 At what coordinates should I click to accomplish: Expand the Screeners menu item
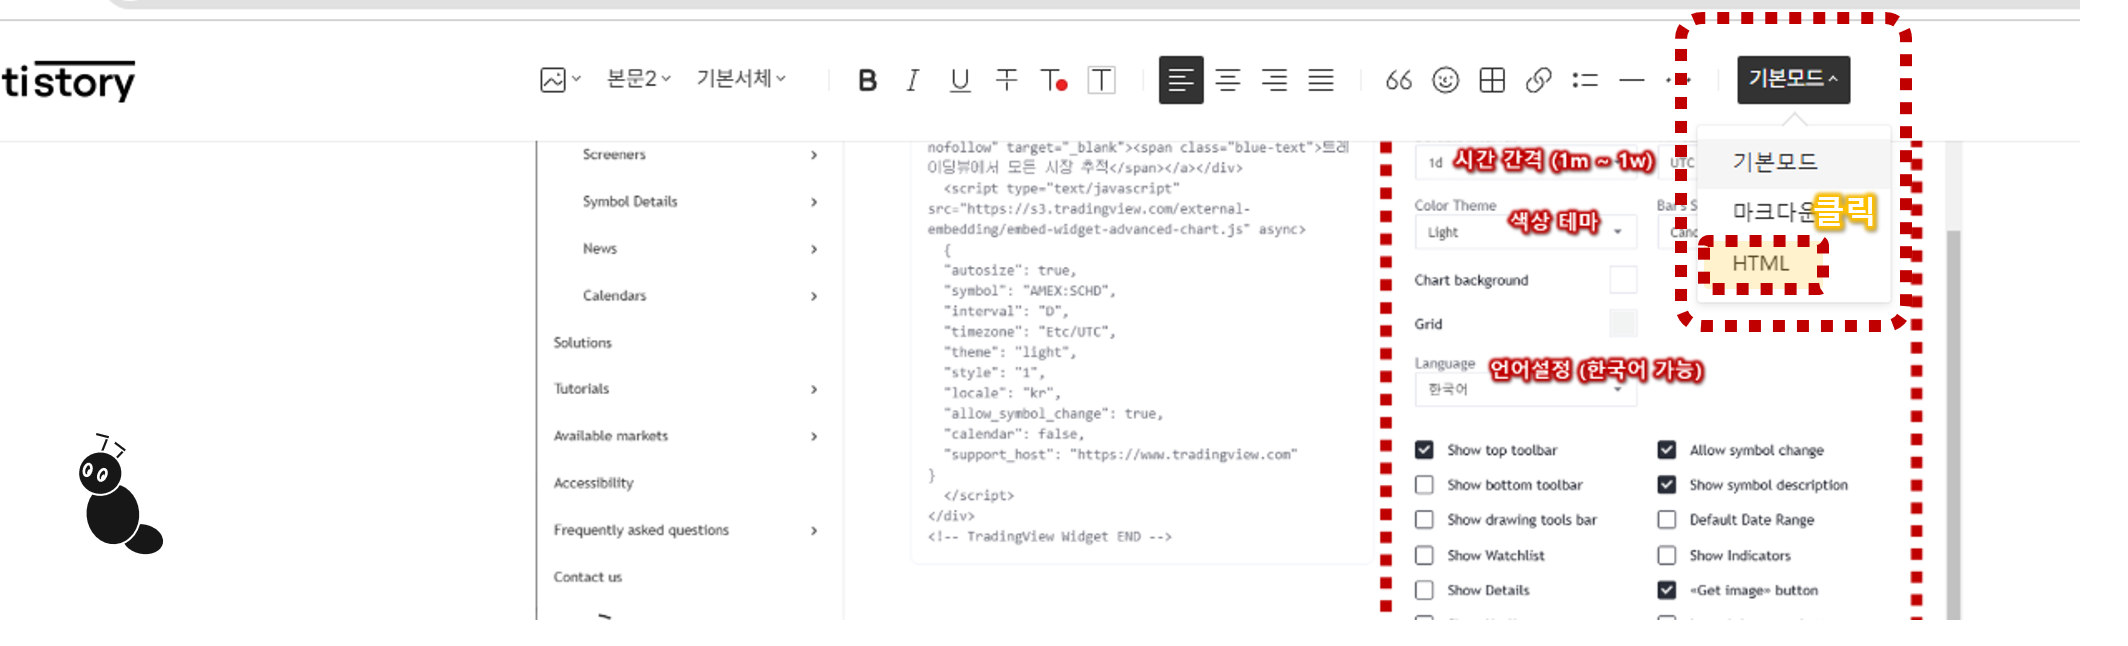click(x=700, y=155)
